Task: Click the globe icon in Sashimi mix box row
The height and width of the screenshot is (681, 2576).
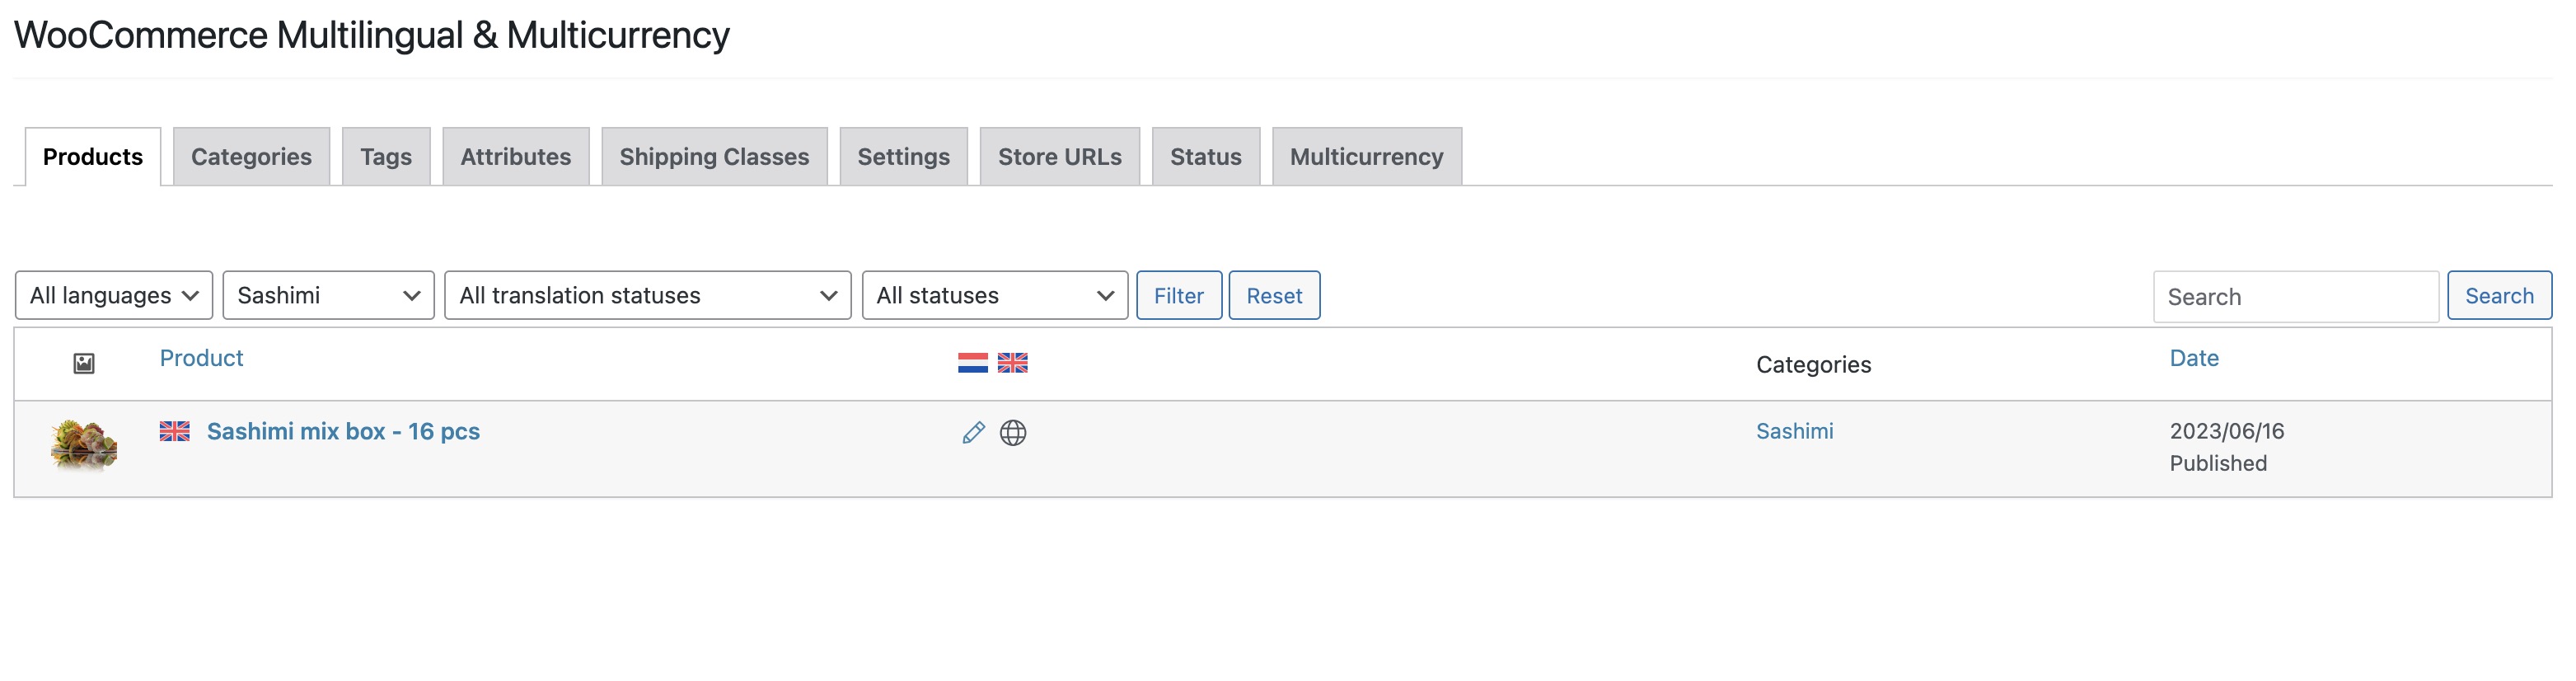Action: click(1013, 432)
